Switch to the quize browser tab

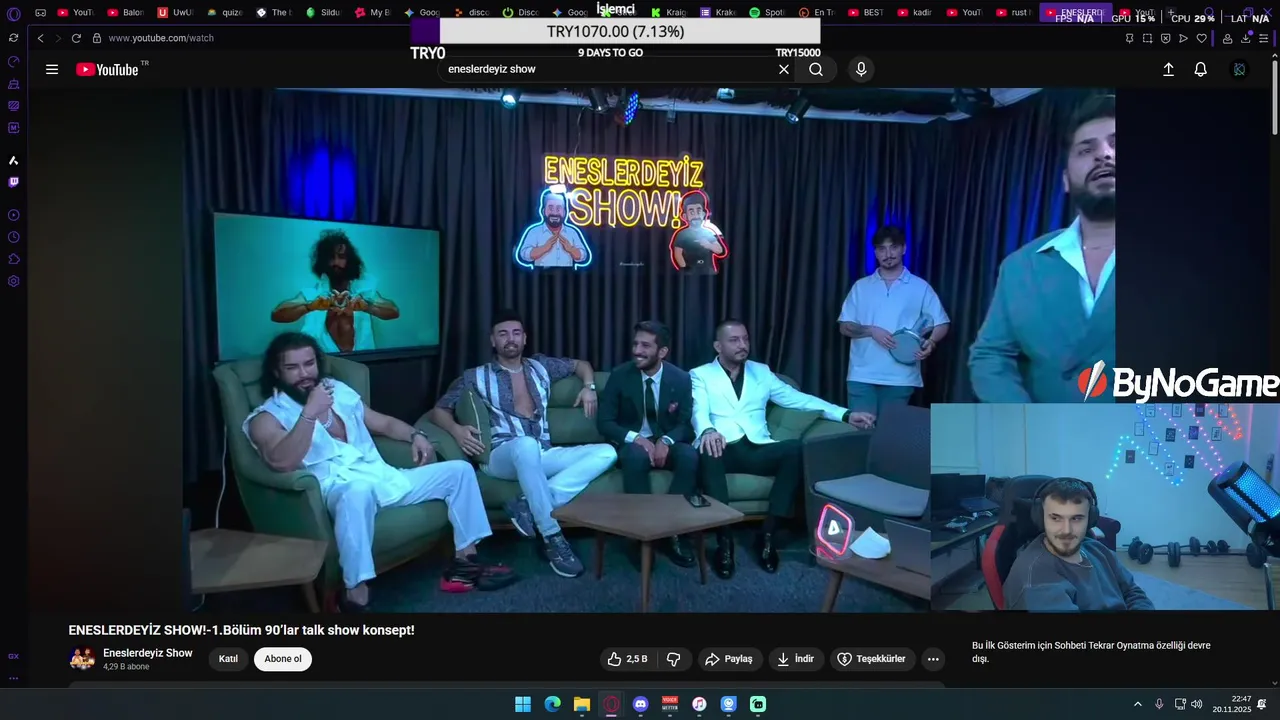click(226, 13)
